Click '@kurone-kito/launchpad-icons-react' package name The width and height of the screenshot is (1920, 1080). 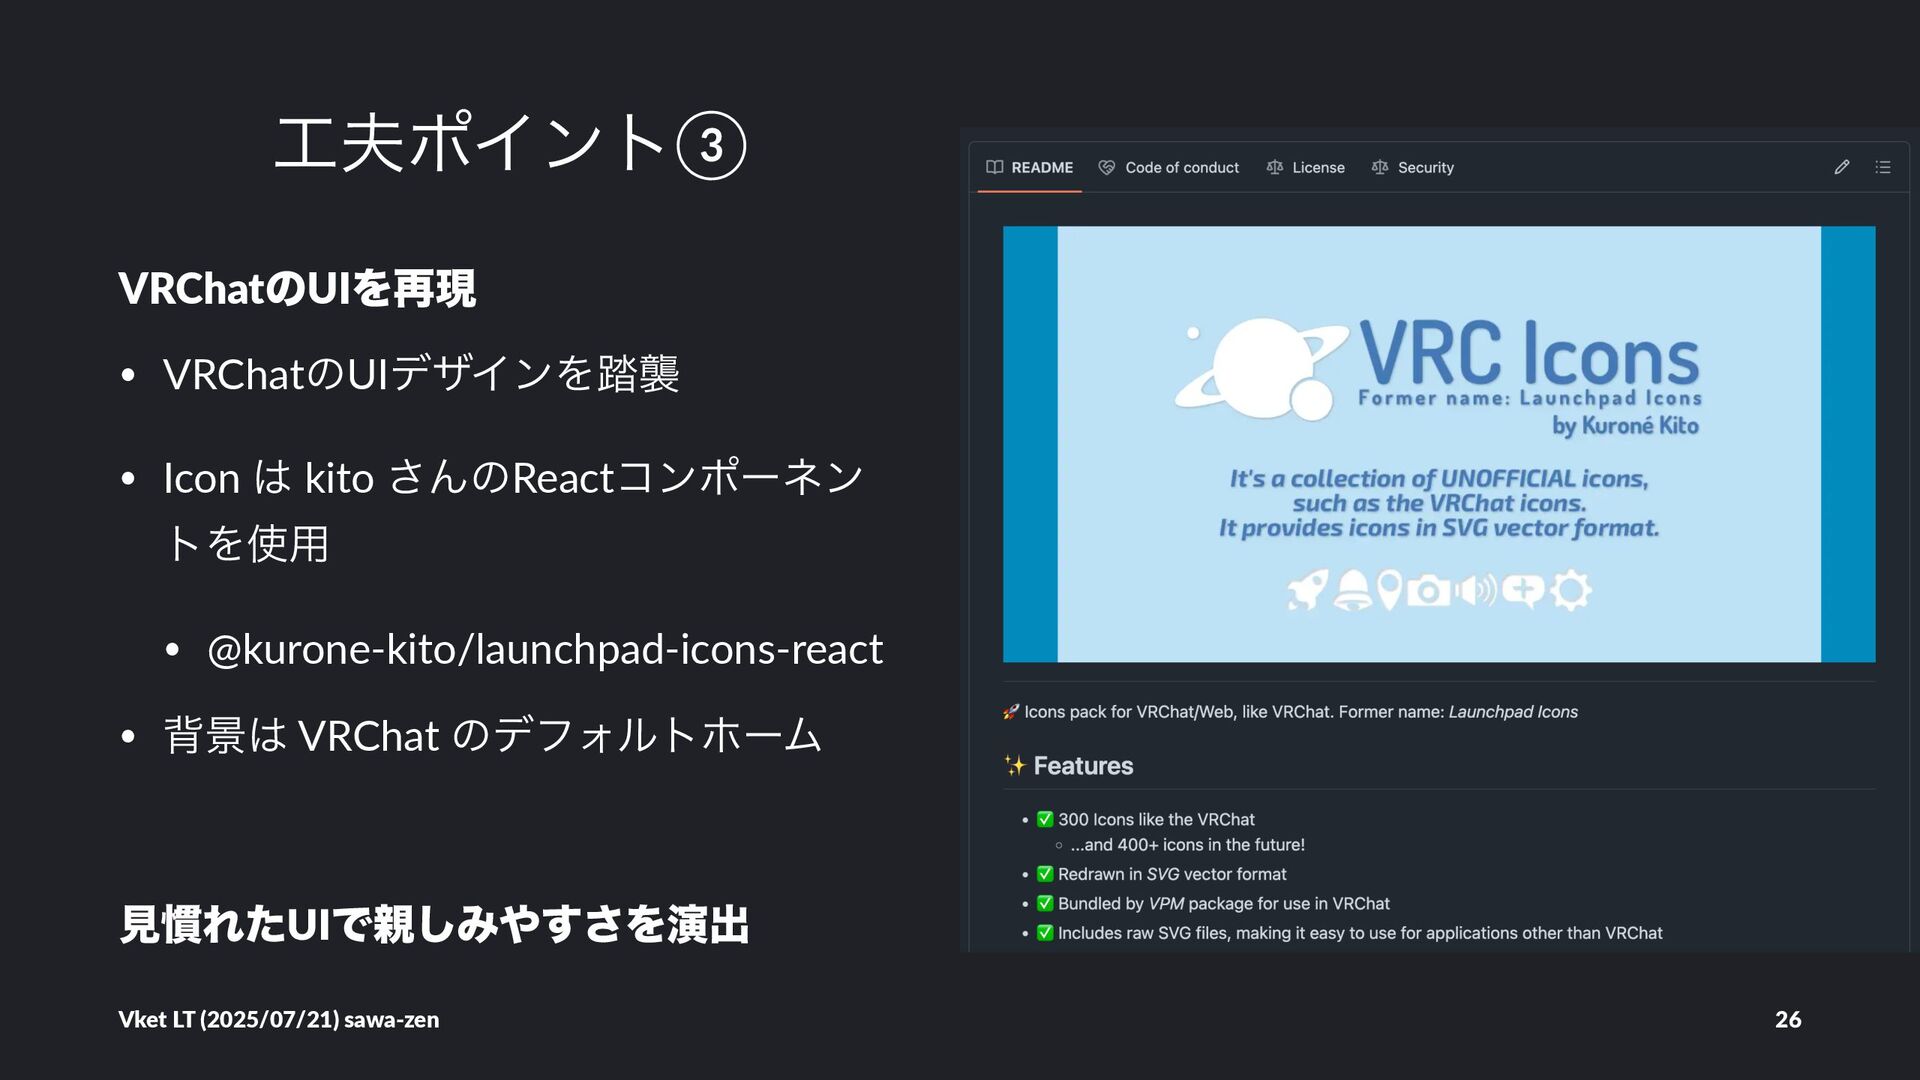coord(545,650)
